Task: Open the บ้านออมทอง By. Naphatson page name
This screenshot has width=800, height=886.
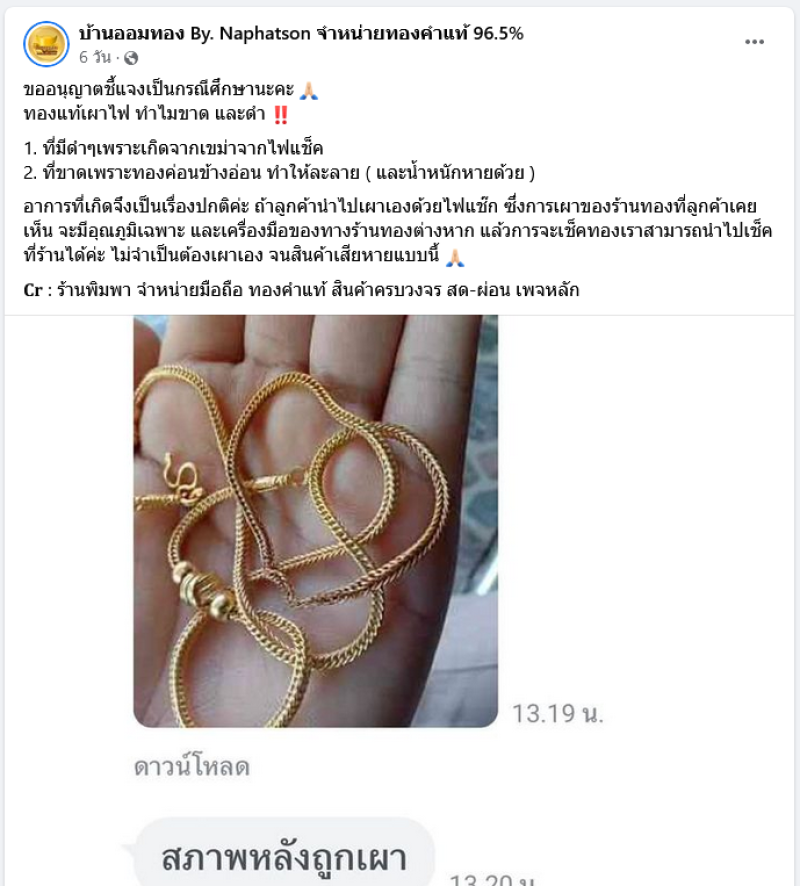Action: [301, 33]
